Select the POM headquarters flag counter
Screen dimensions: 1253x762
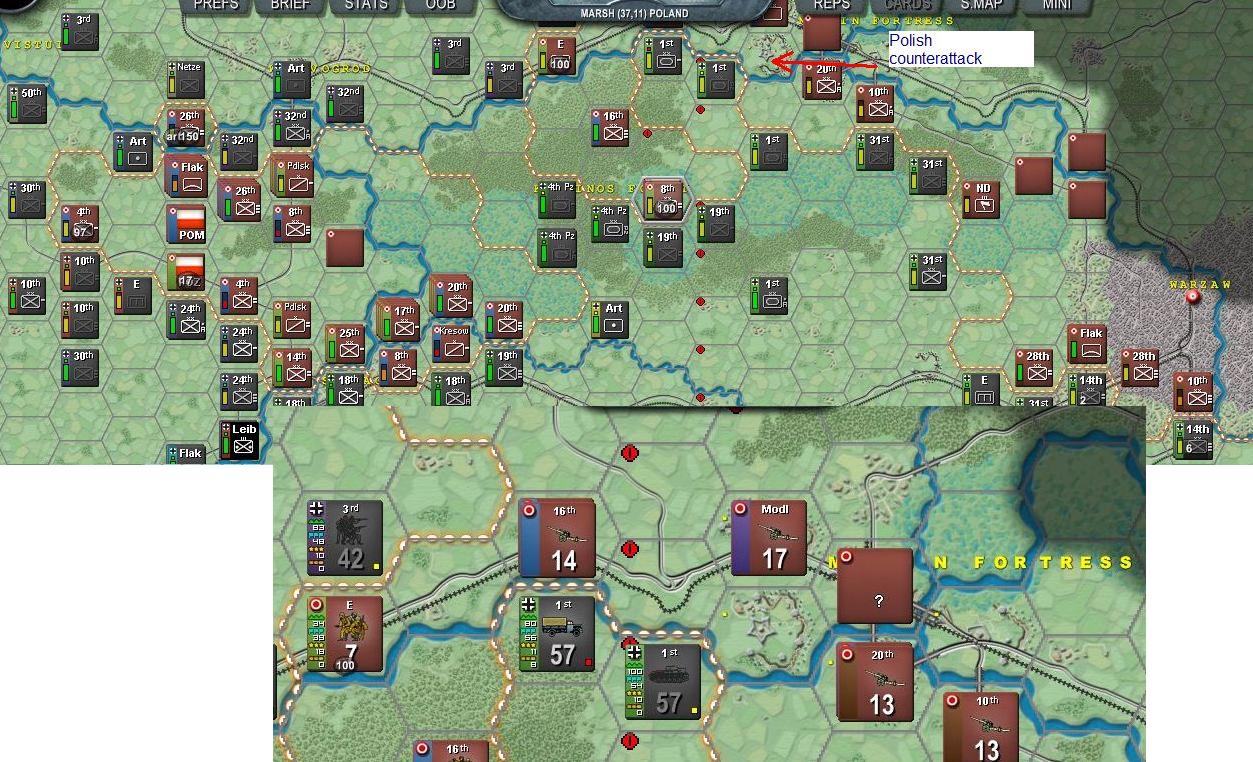click(x=187, y=224)
